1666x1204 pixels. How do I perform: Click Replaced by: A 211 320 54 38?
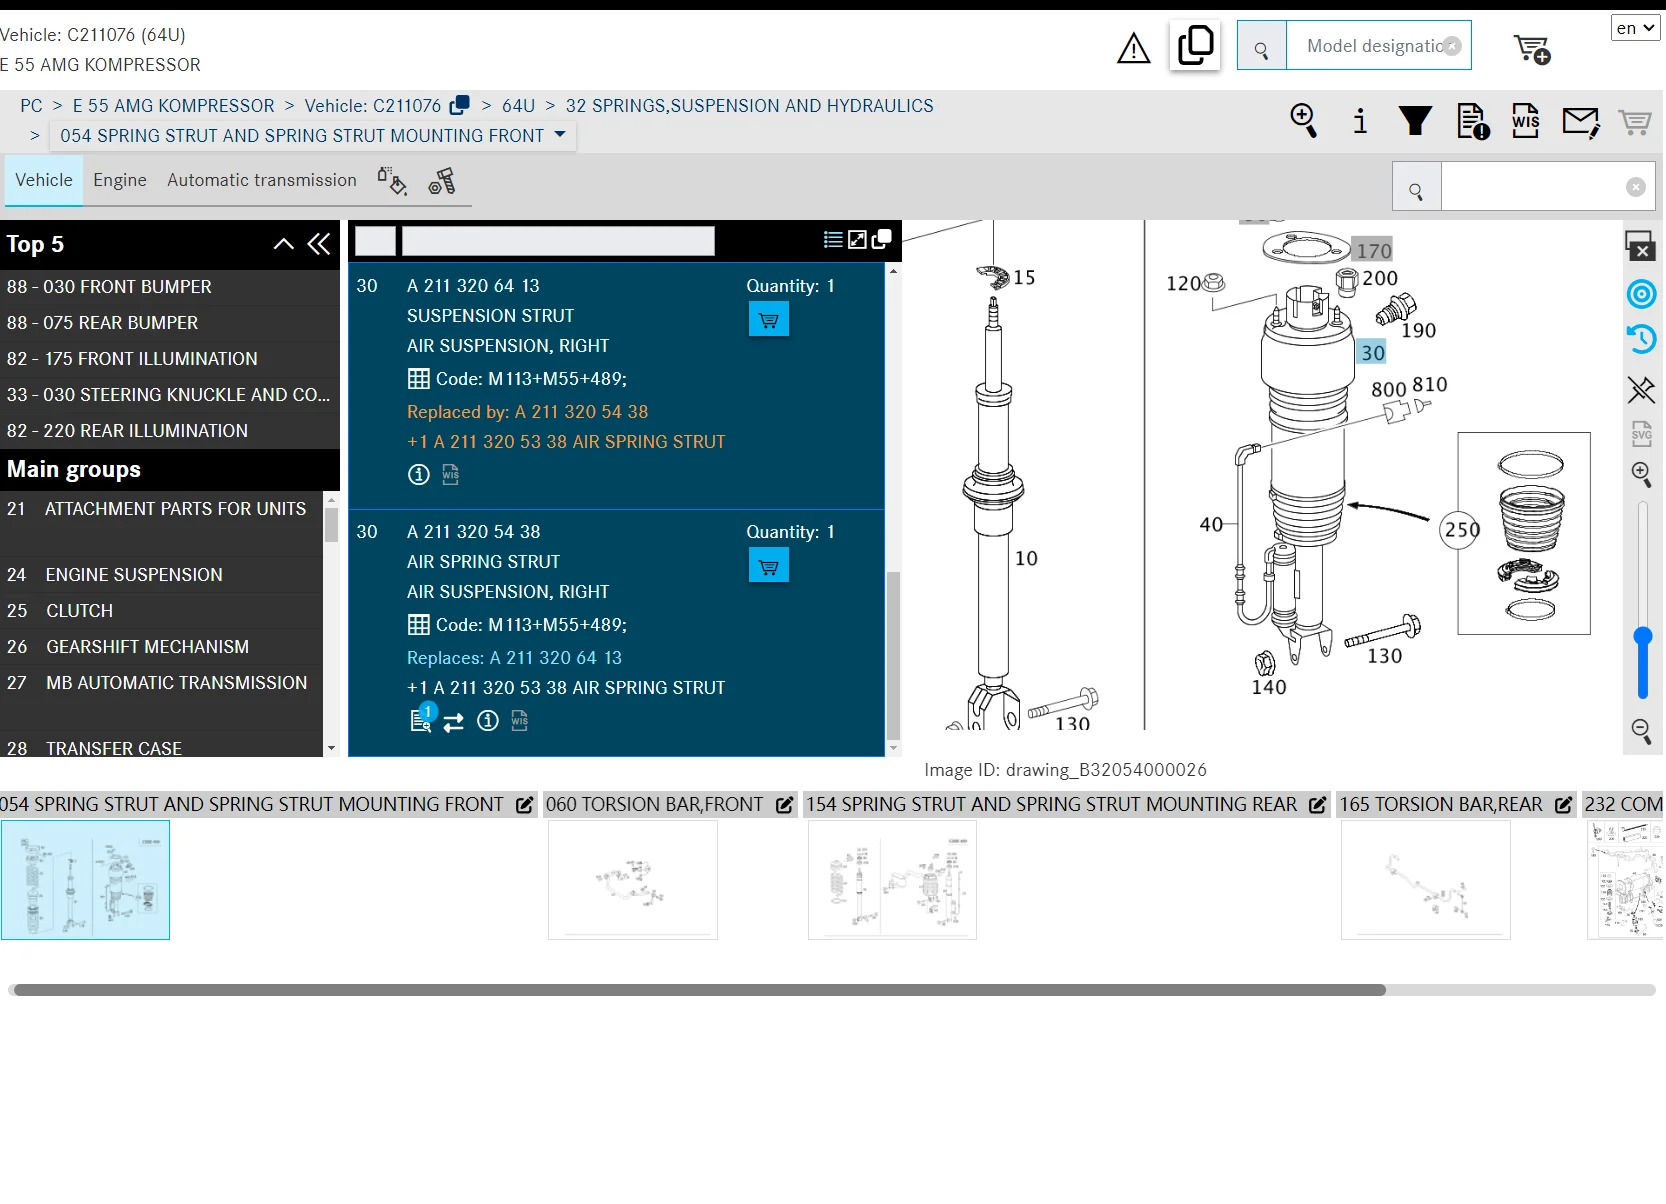(x=527, y=412)
